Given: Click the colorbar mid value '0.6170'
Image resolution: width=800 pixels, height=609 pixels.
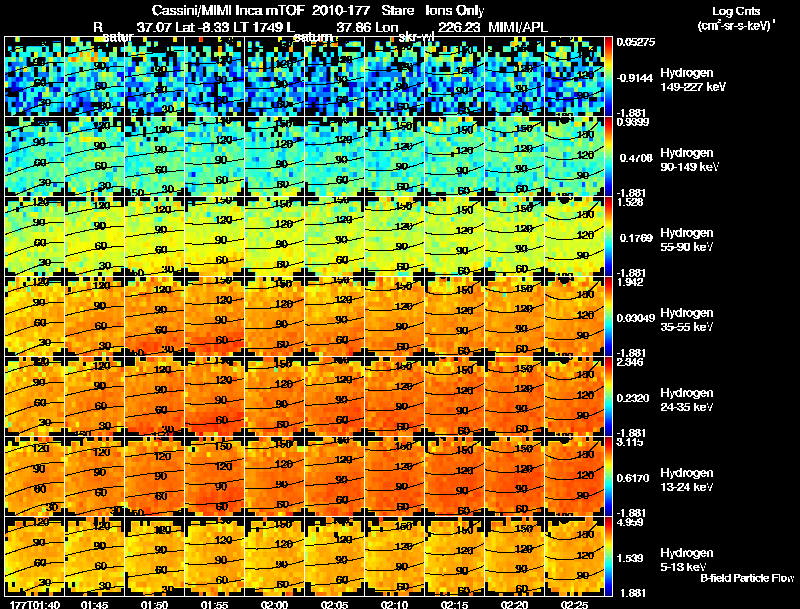Looking at the screenshot, I should pyautogui.click(x=633, y=478).
